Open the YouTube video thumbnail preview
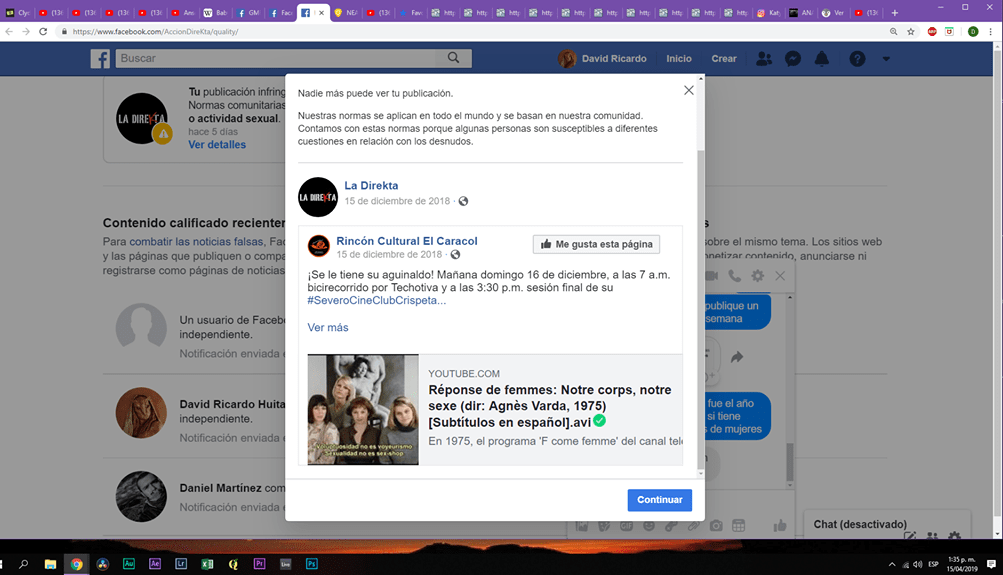The image size is (1003, 575). 363,409
